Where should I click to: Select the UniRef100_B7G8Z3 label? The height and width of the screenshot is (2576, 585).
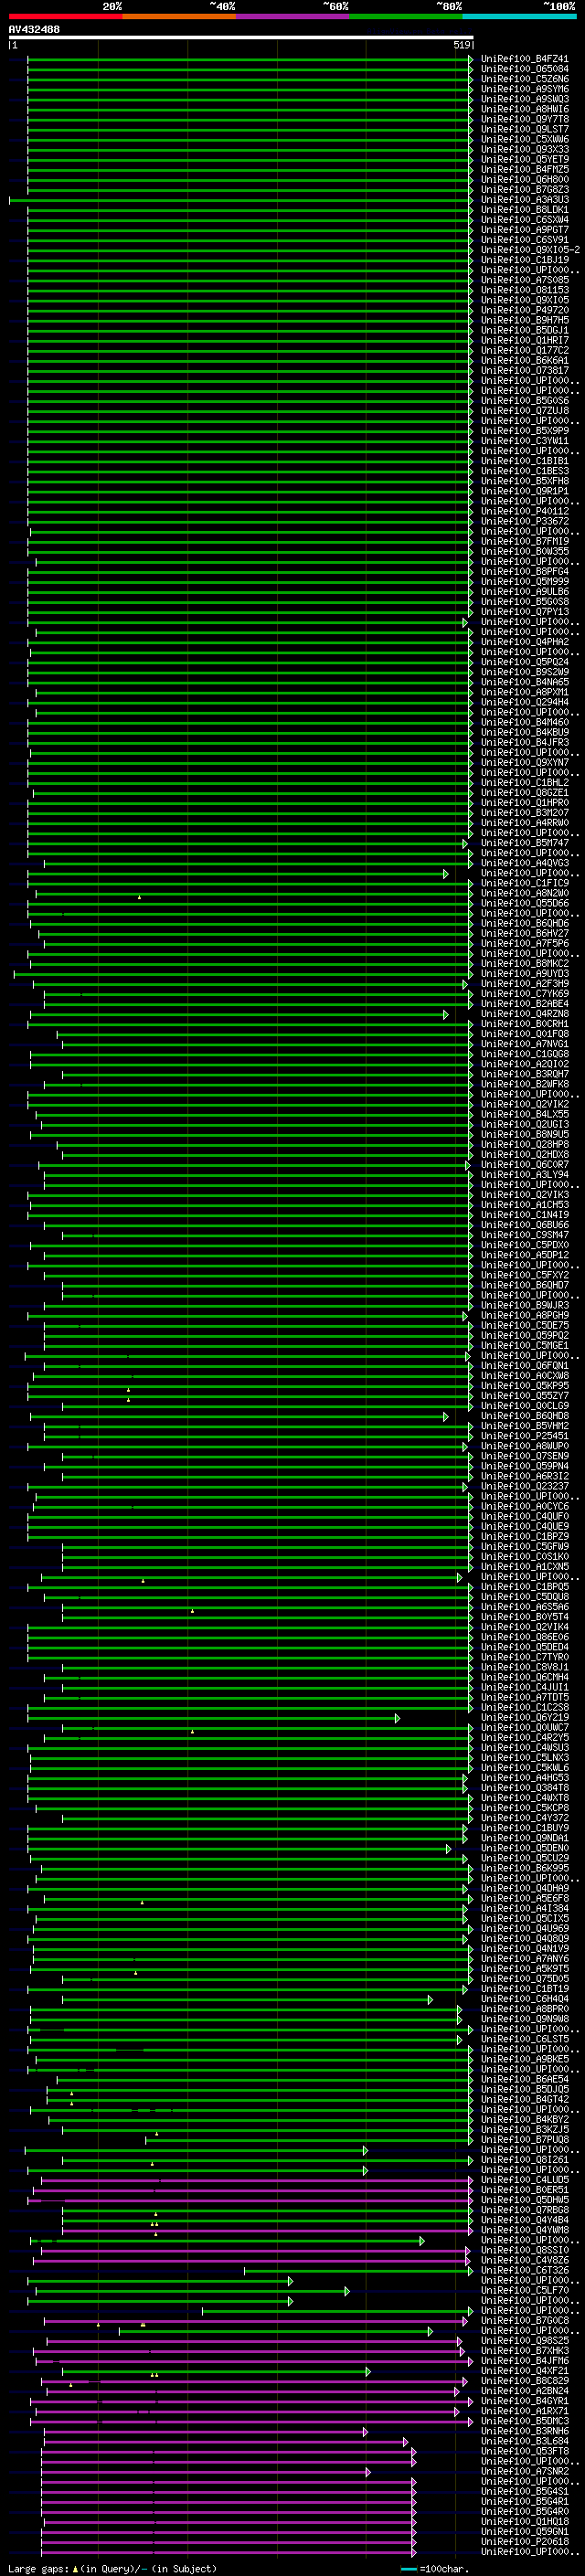[524, 189]
